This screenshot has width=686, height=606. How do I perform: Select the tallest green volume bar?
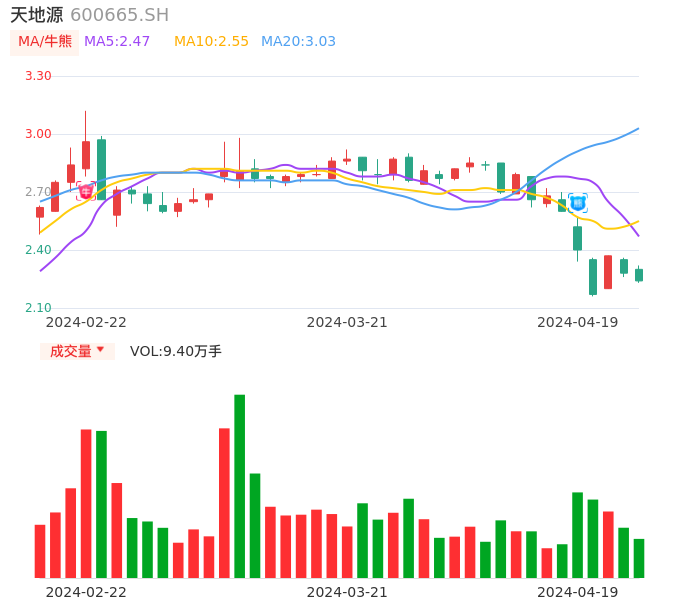pyautogui.click(x=239, y=486)
